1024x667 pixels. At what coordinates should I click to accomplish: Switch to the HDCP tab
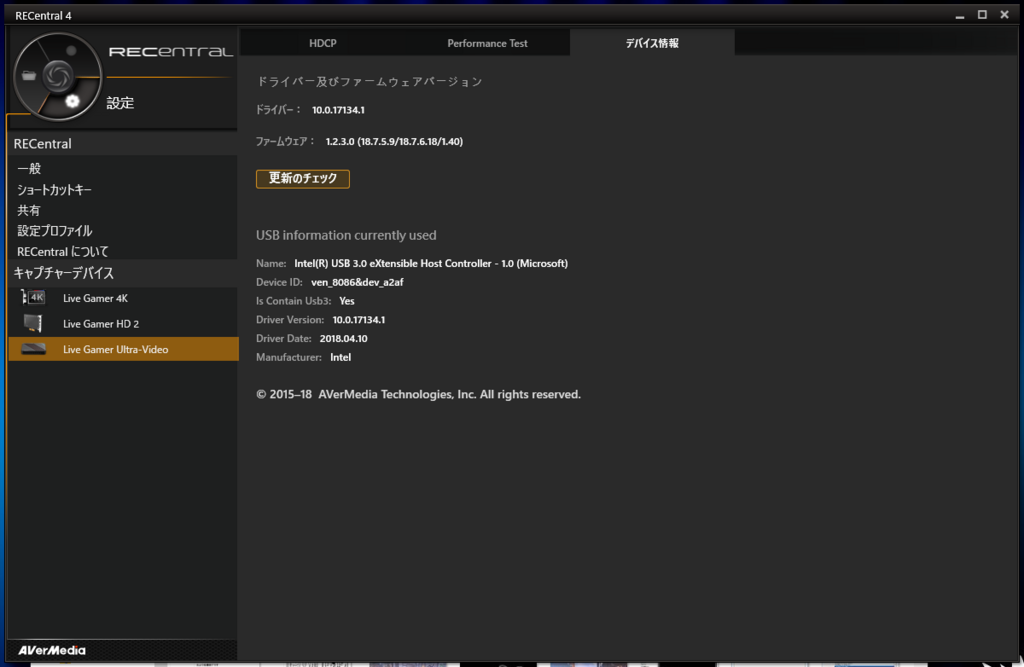[x=323, y=43]
